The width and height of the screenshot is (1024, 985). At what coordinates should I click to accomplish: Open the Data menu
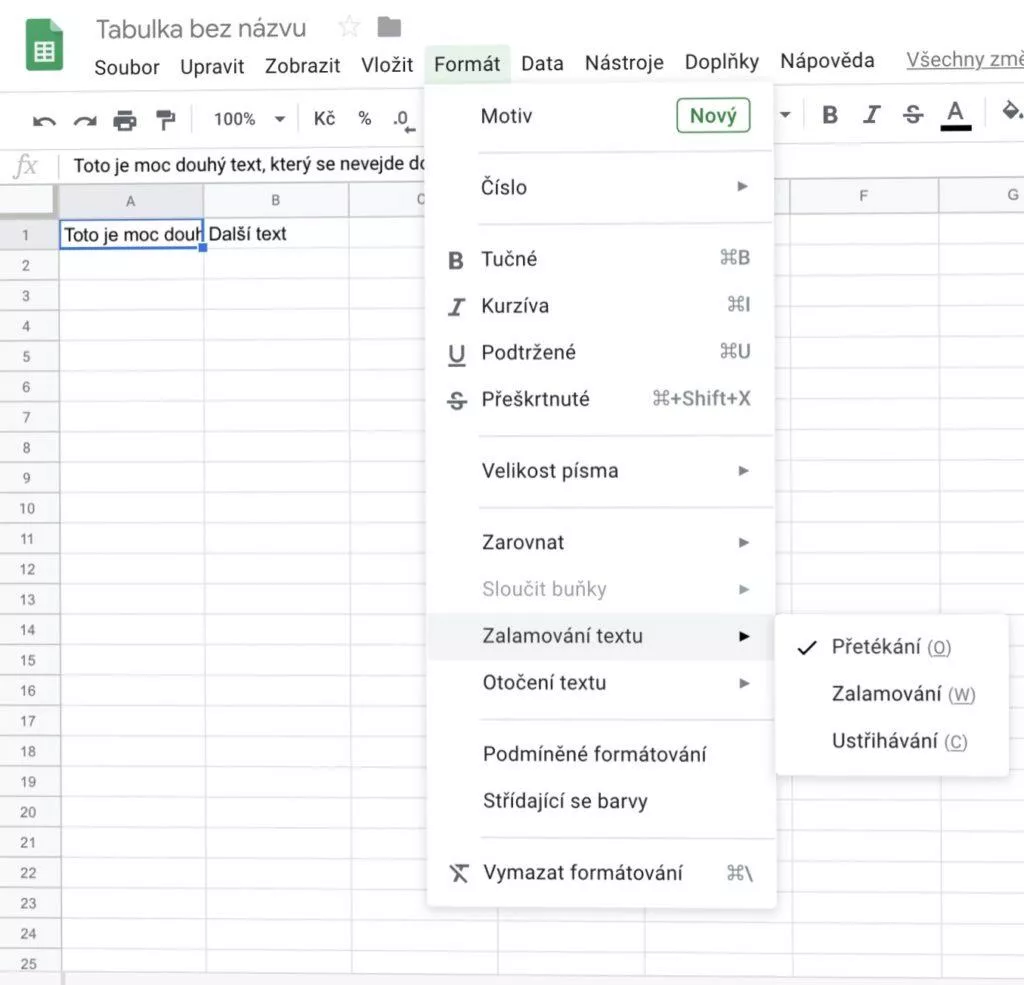(x=542, y=63)
